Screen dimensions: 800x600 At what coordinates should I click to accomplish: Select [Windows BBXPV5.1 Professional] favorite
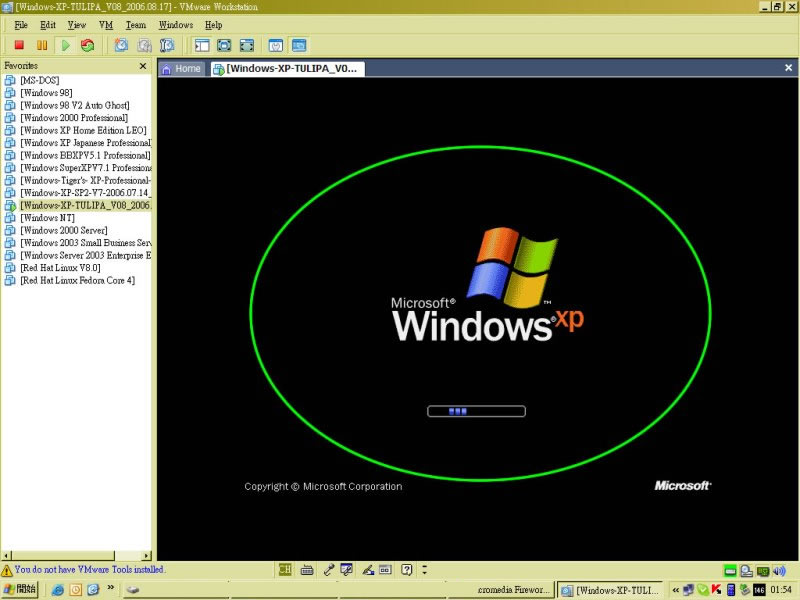[x=78, y=155]
